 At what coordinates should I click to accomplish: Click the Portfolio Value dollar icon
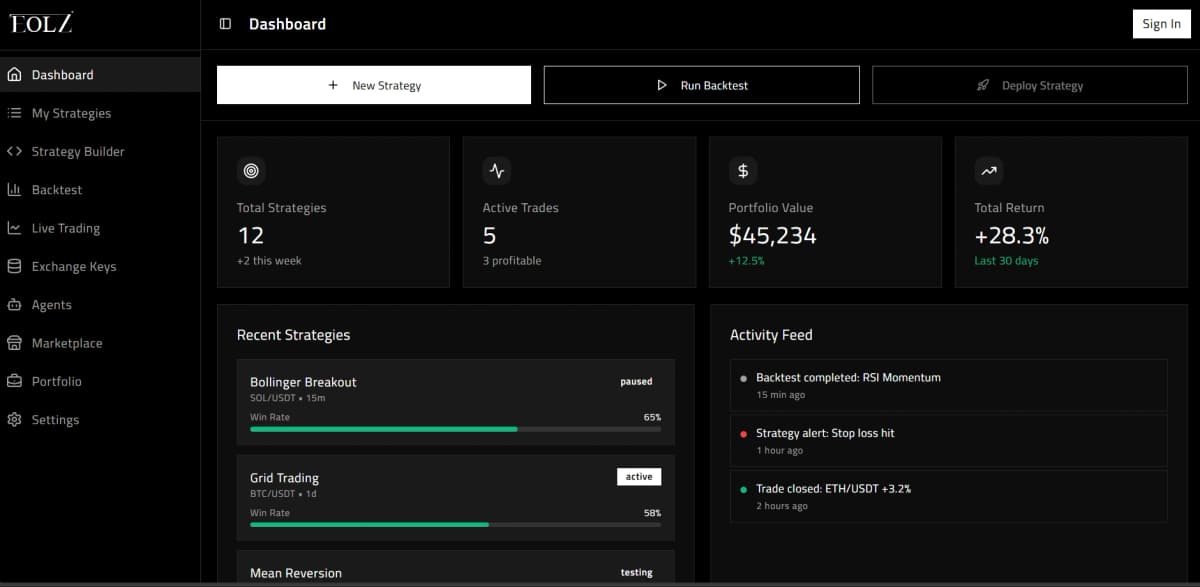pyautogui.click(x=743, y=171)
